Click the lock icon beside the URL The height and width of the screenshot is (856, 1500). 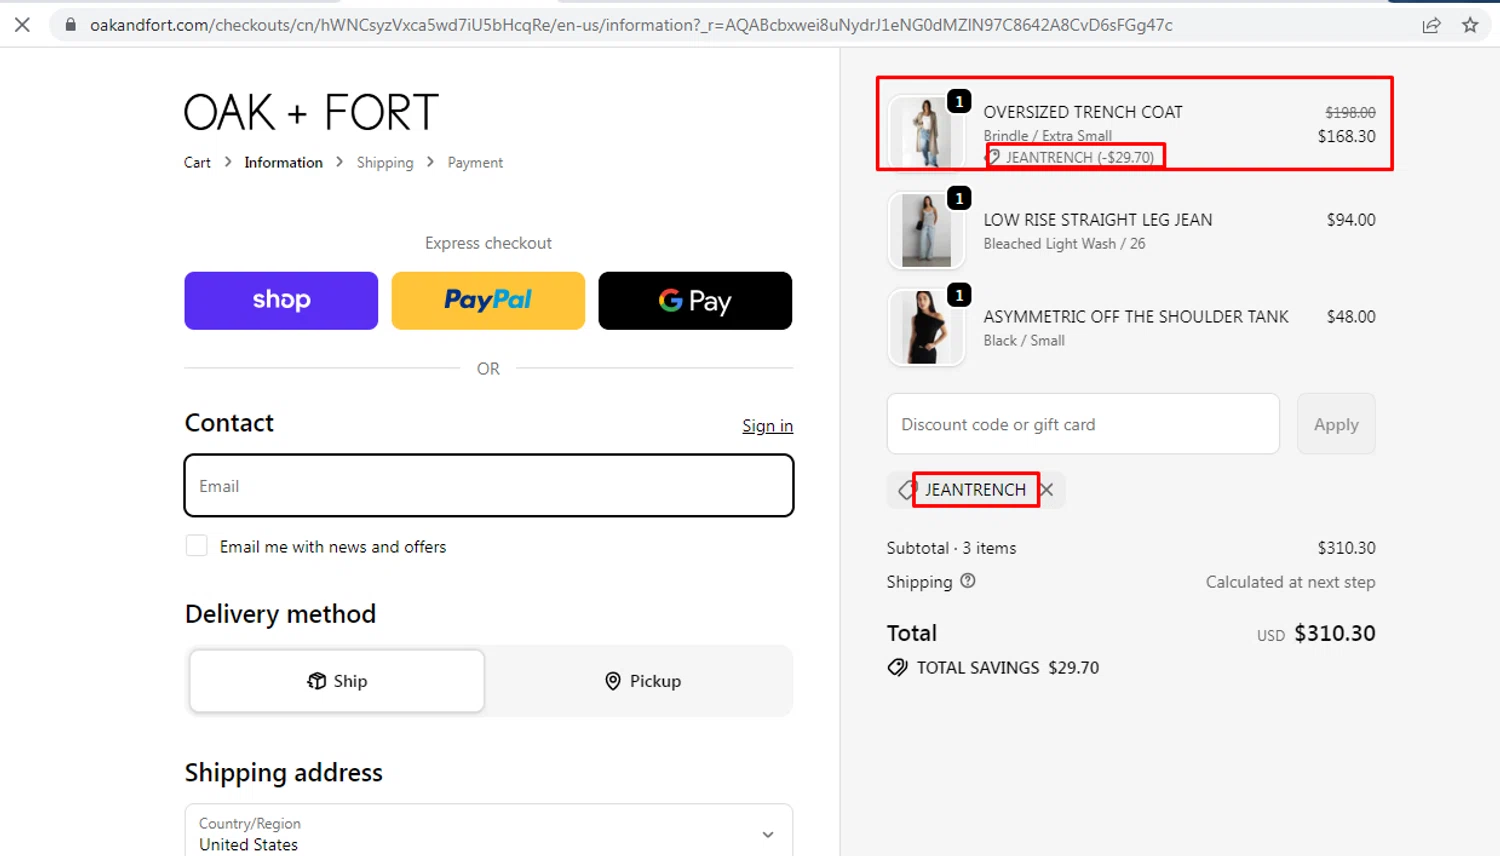70,25
